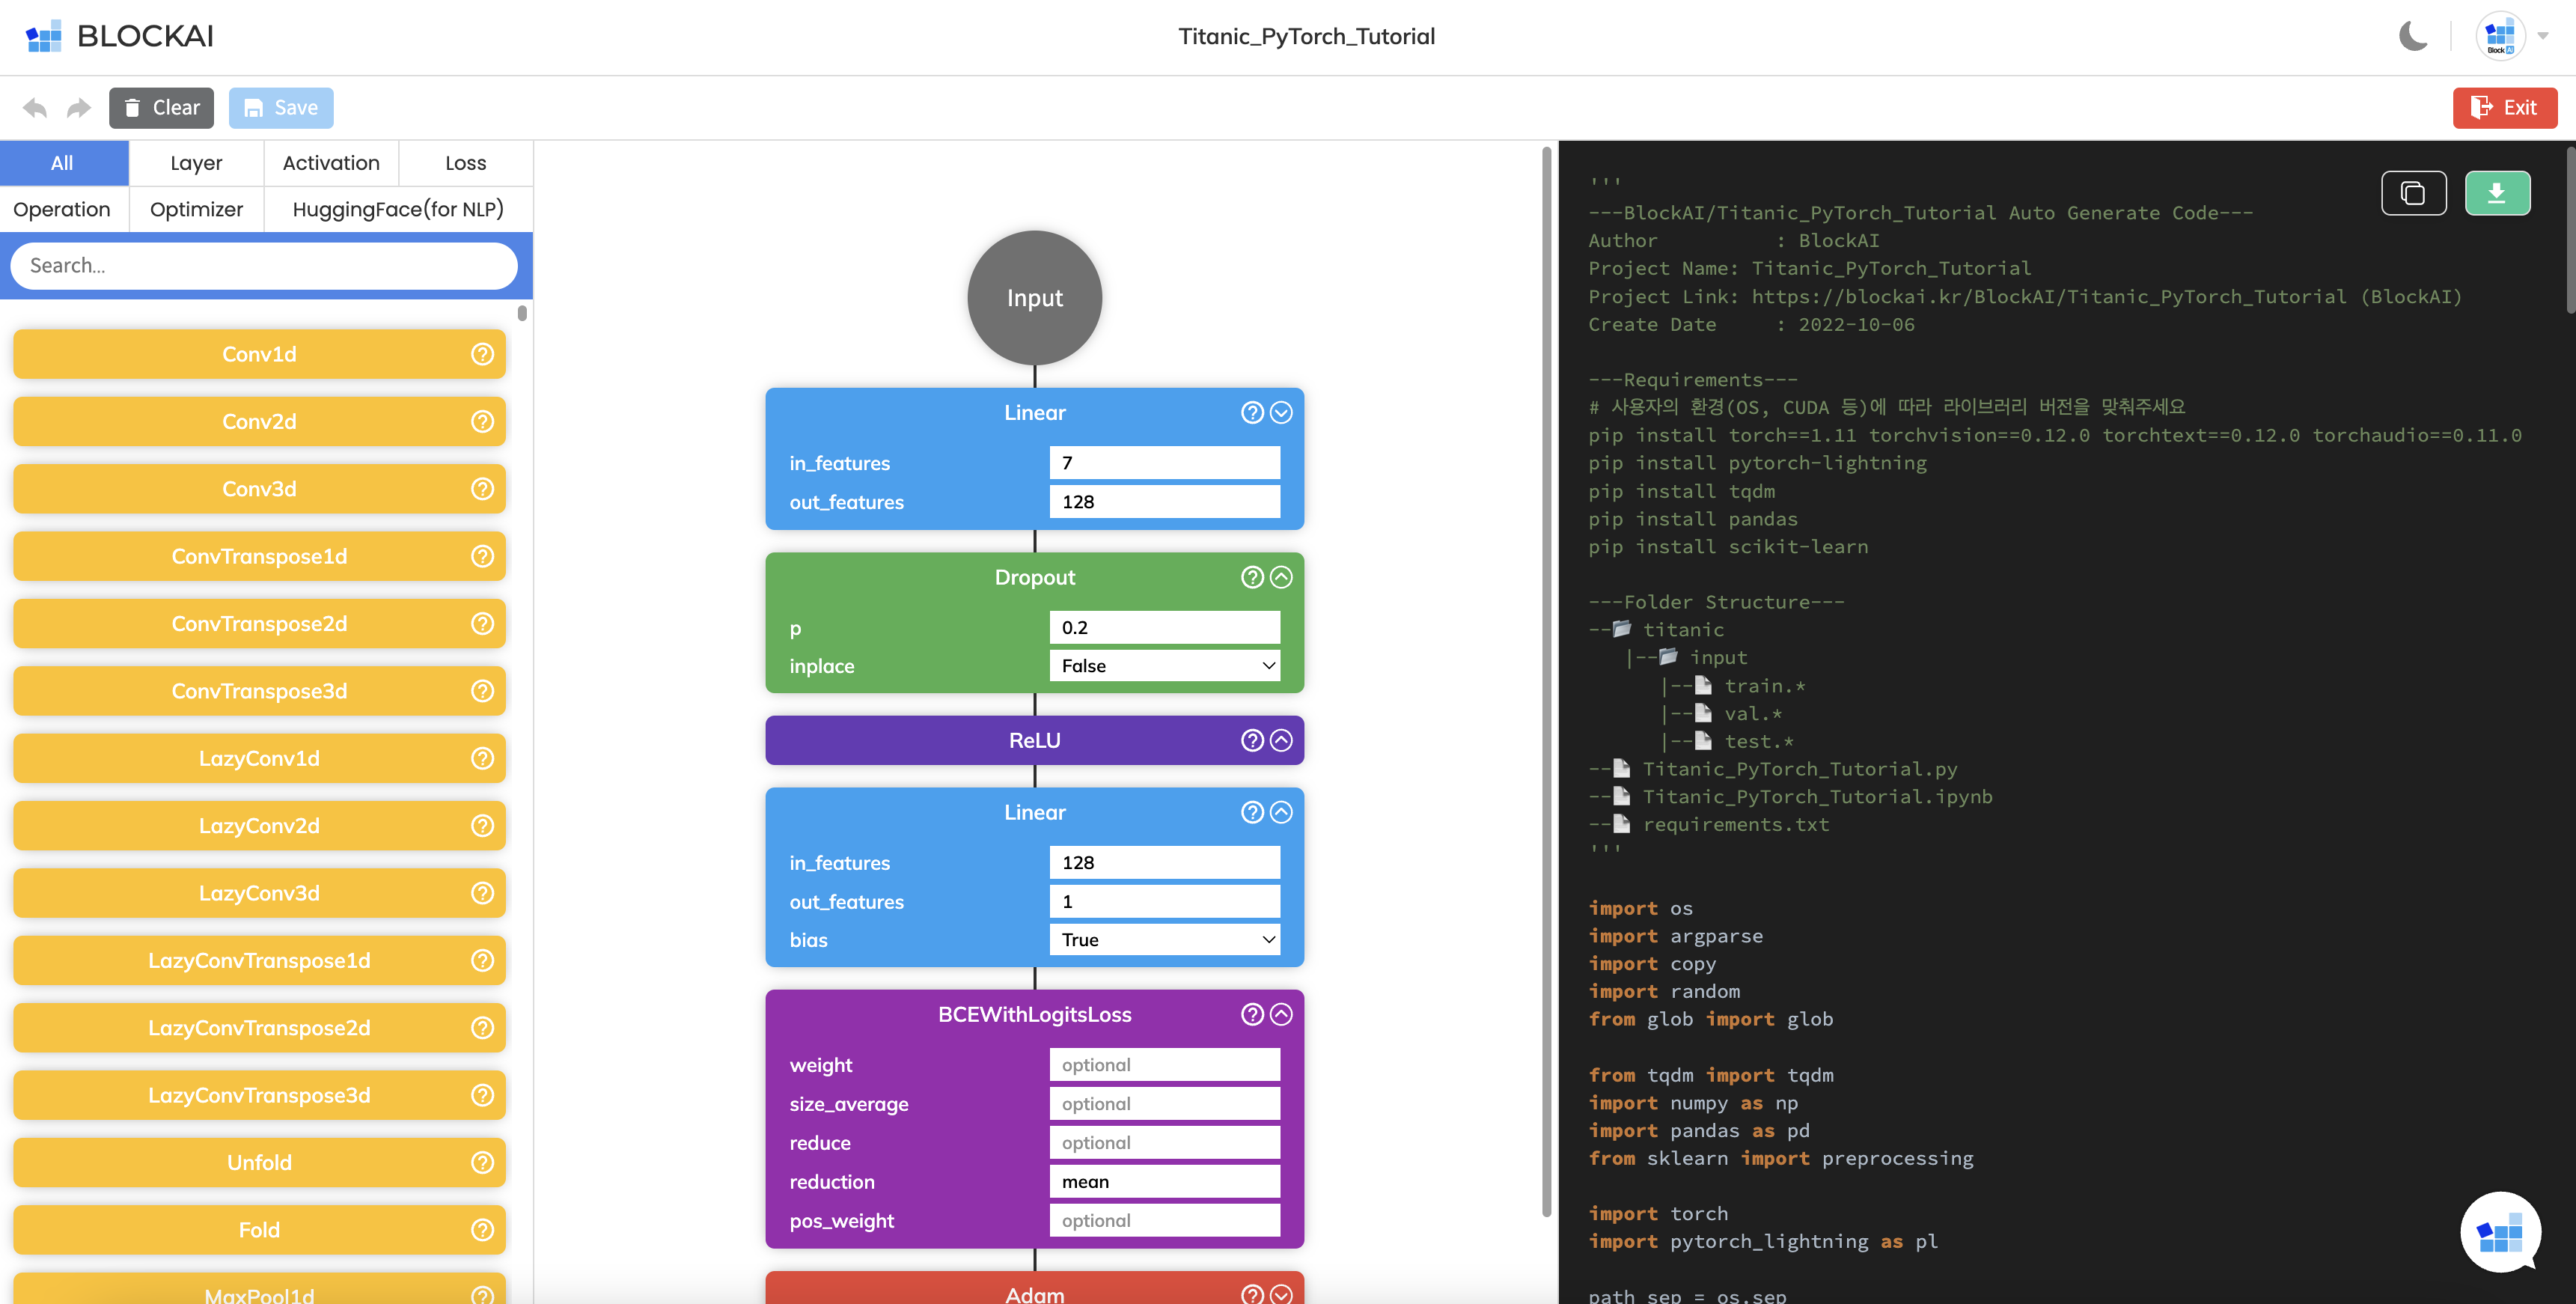Collapse the Dropout node parameters
The height and width of the screenshot is (1304, 2576).
1281,577
